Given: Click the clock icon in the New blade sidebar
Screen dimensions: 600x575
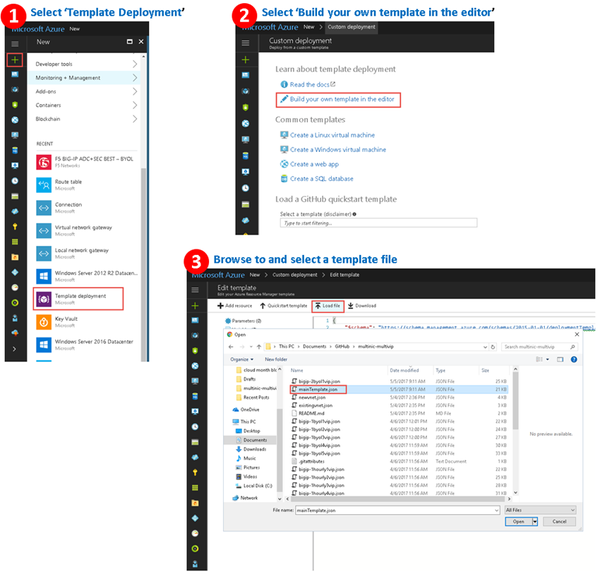Looking at the screenshot, I should tap(15, 181).
